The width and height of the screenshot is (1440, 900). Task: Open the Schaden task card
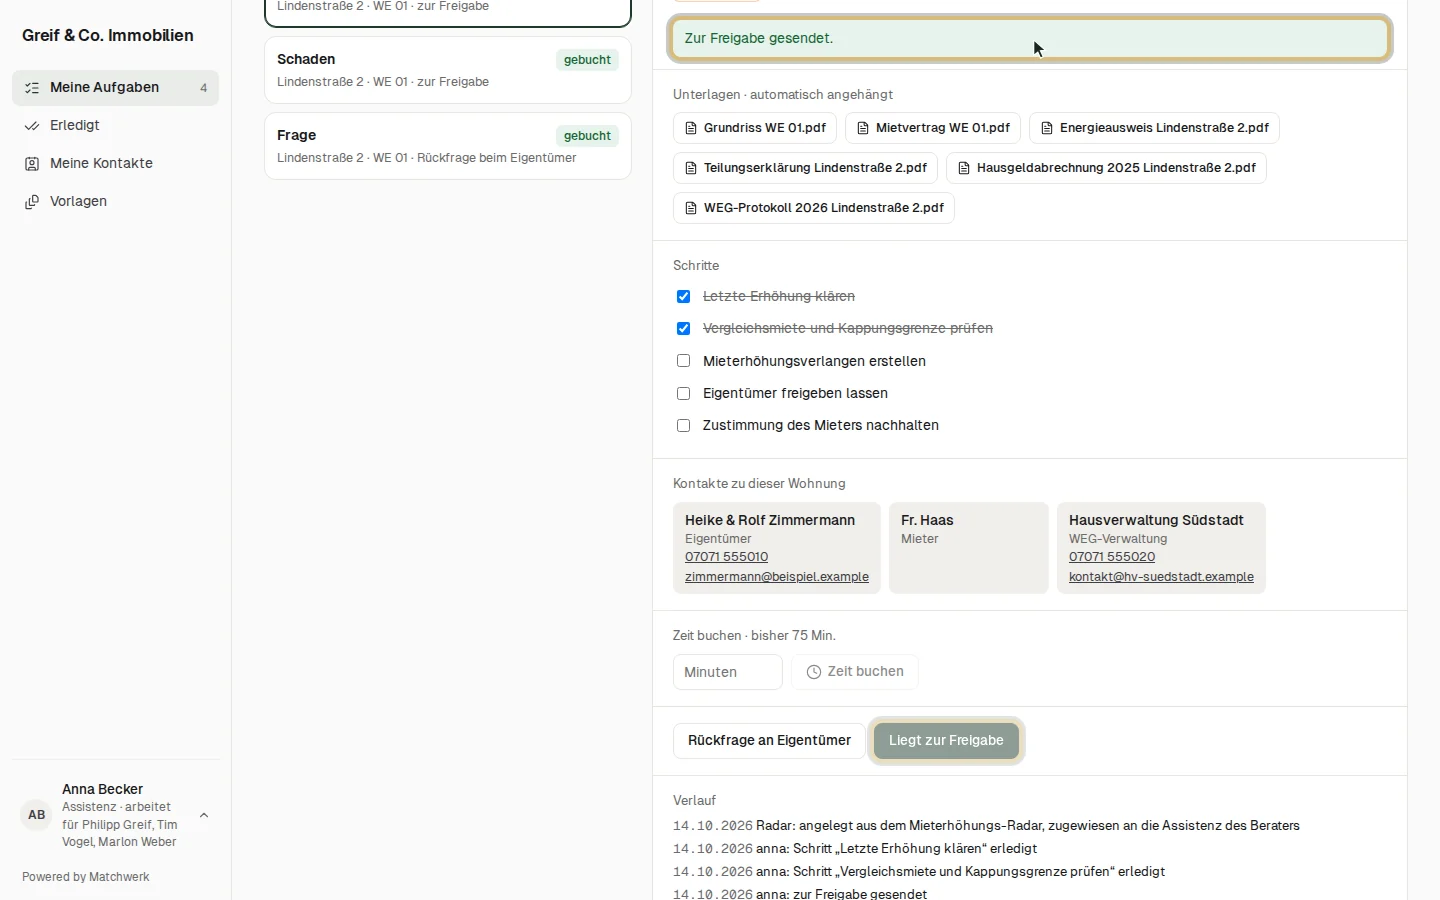click(448, 70)
